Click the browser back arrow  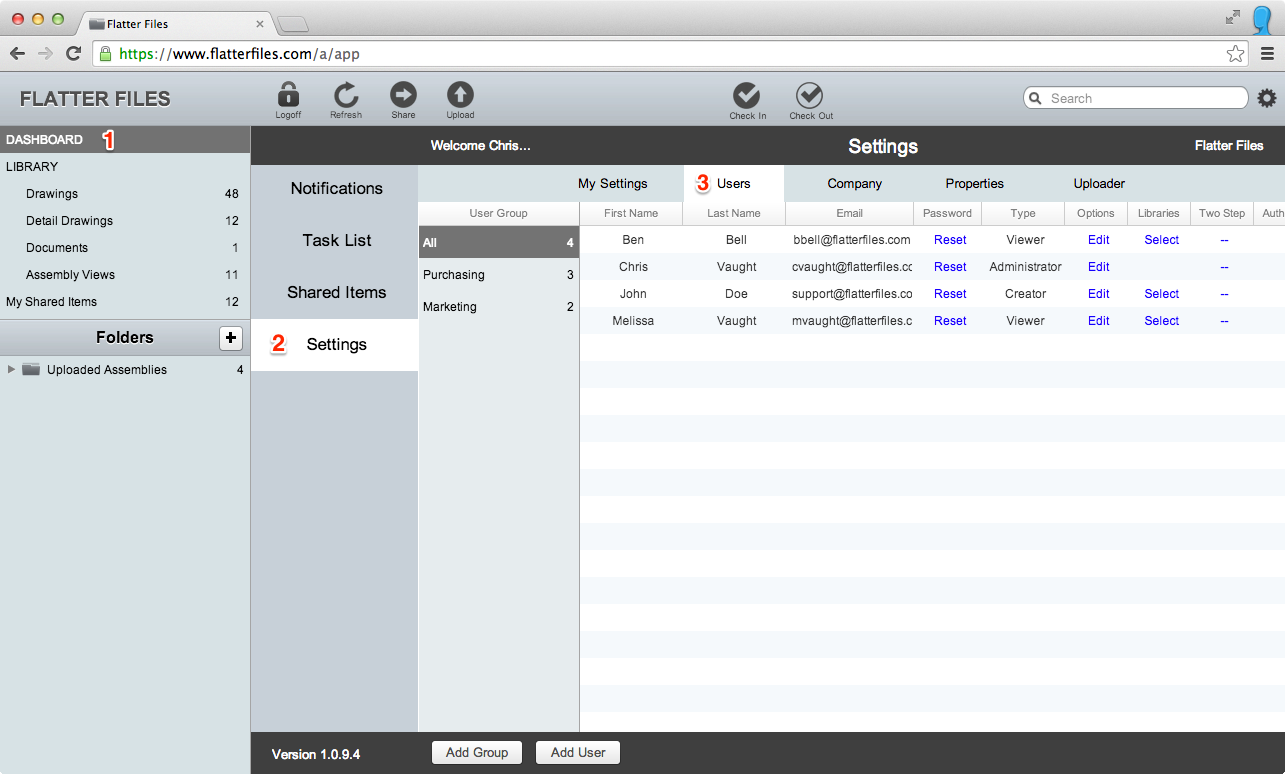point(17,54)
